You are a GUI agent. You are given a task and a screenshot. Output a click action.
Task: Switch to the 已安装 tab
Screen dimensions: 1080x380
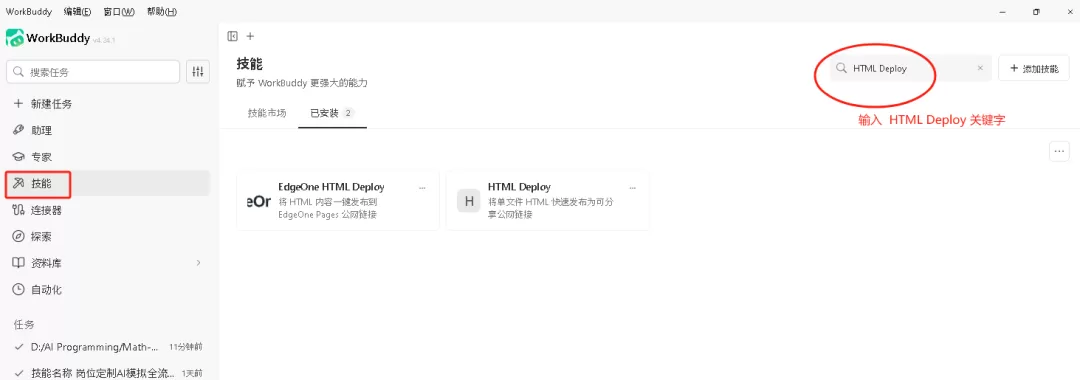333,113
